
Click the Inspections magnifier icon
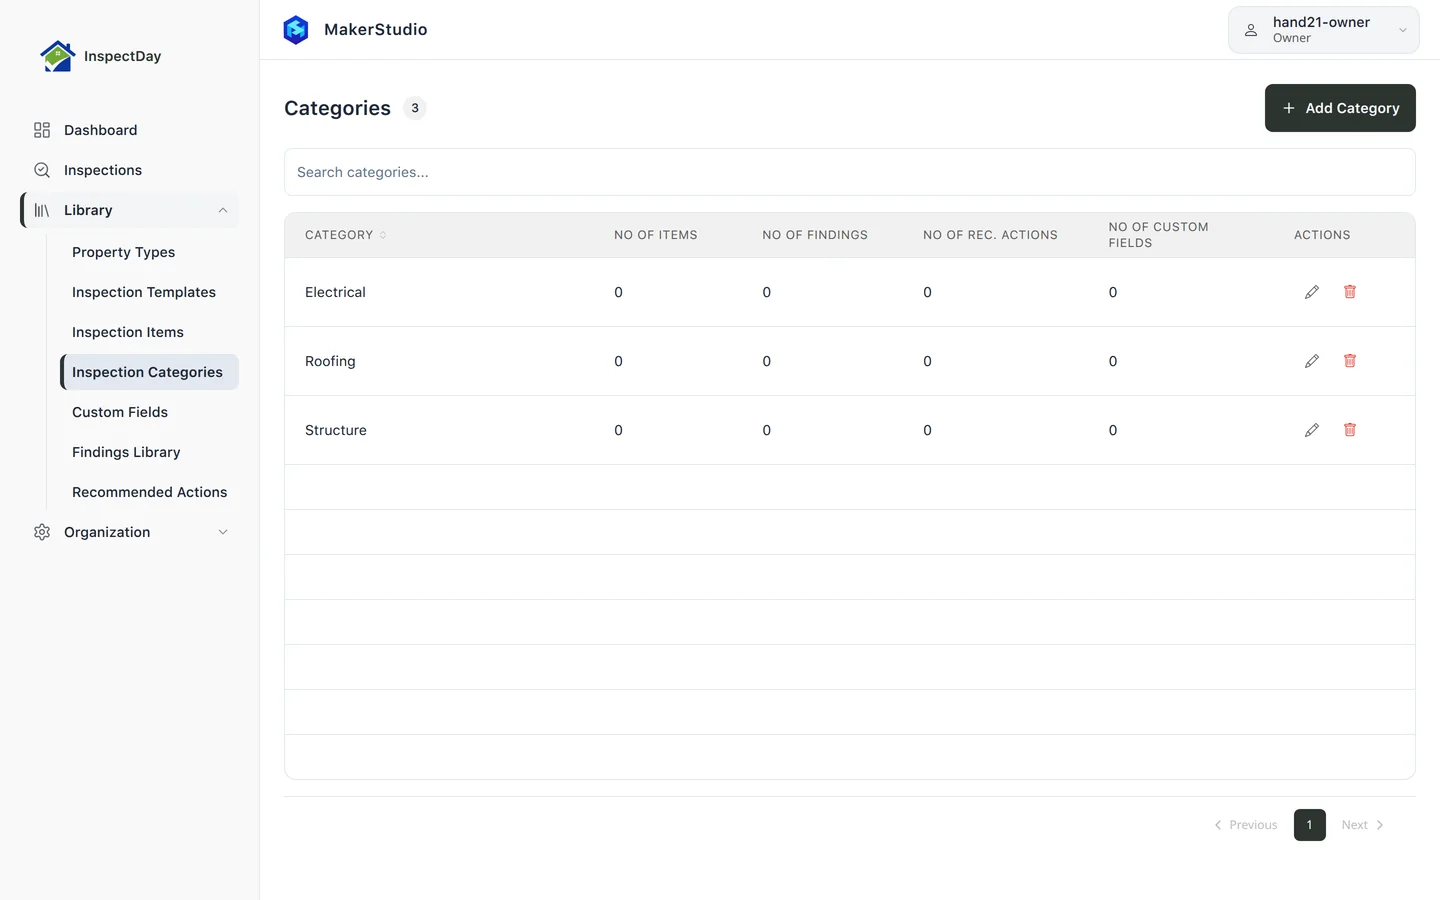click(42, 170)
